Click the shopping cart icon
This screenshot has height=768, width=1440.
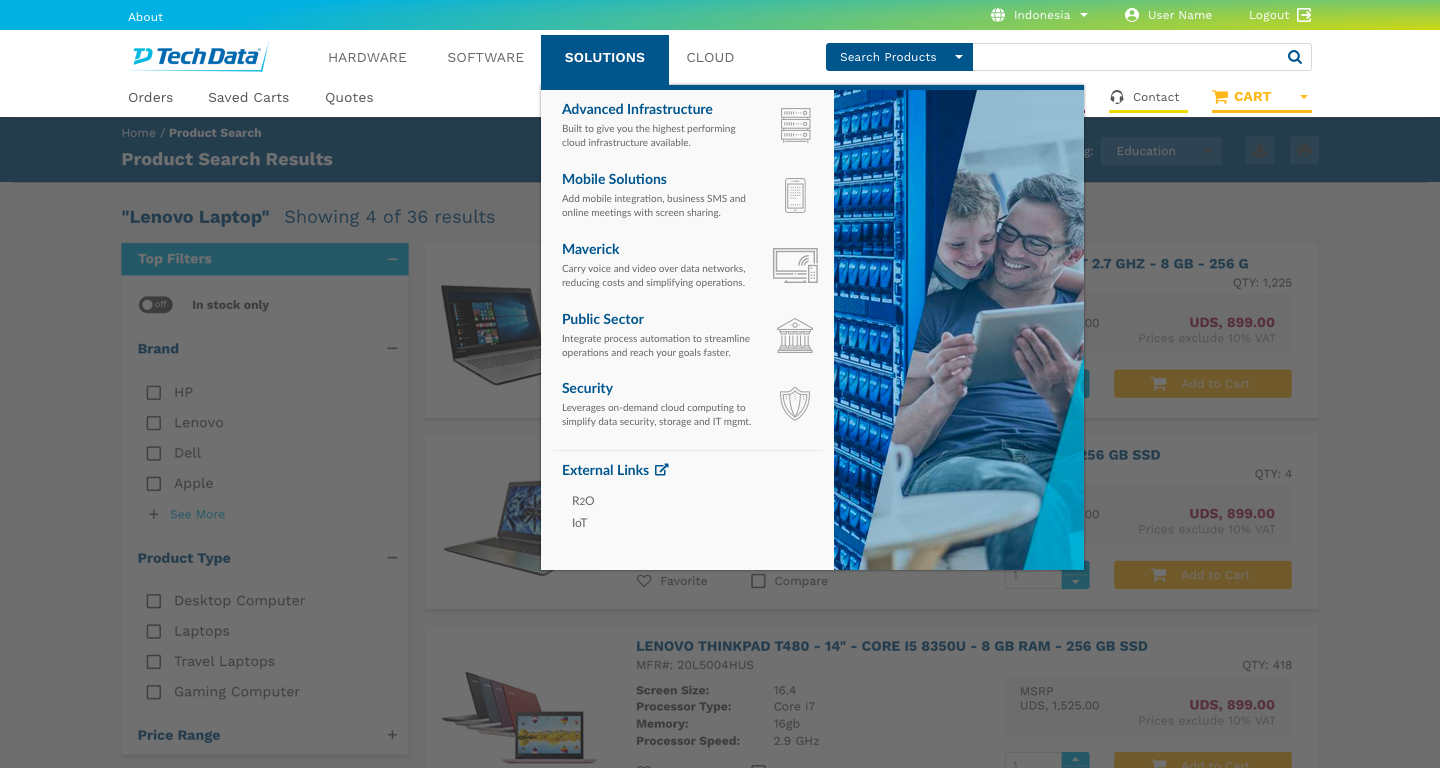[1220, 97]
